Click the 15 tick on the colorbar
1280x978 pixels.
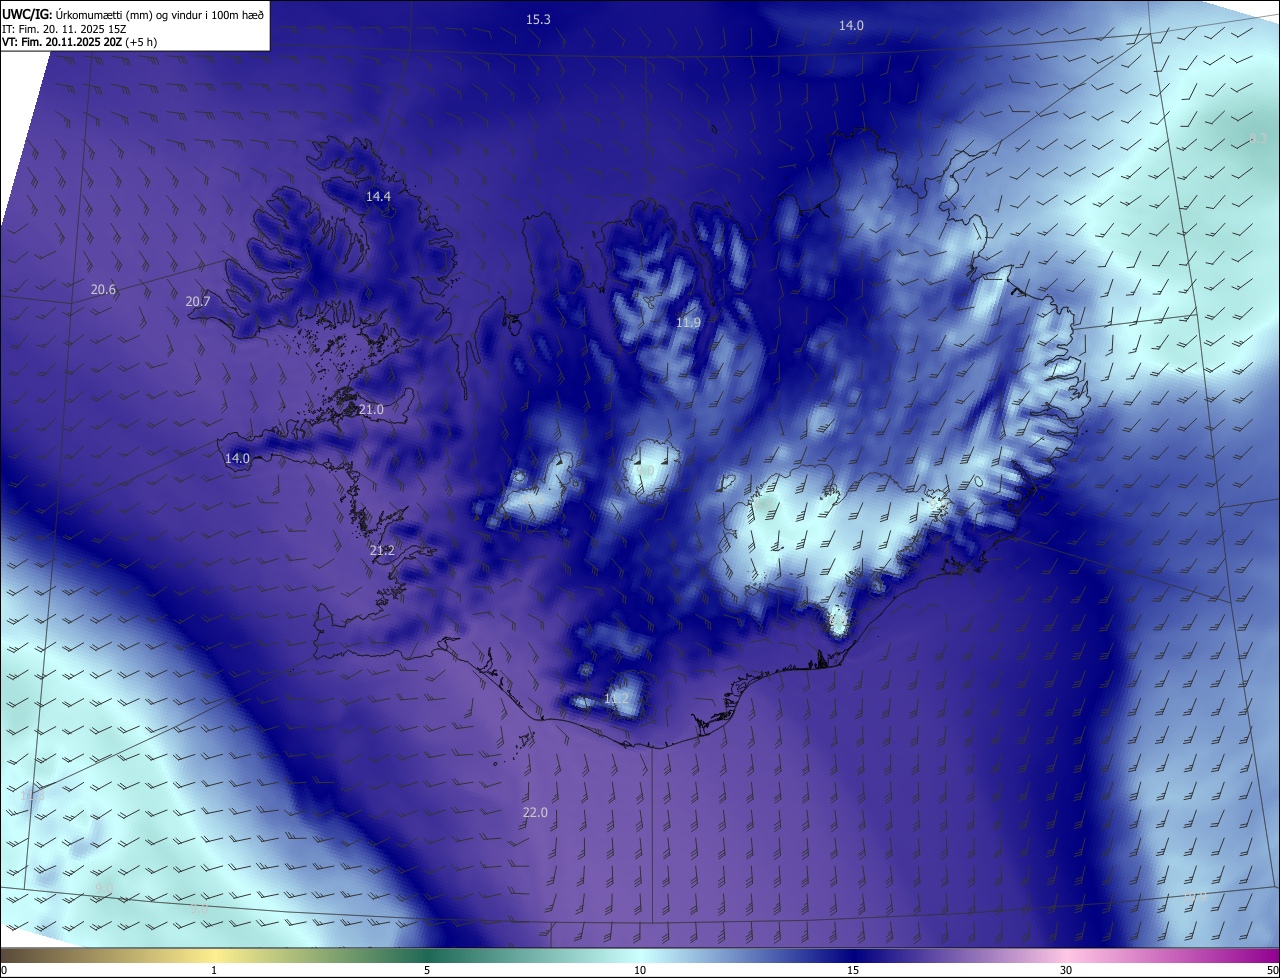(x=853, y=970)
